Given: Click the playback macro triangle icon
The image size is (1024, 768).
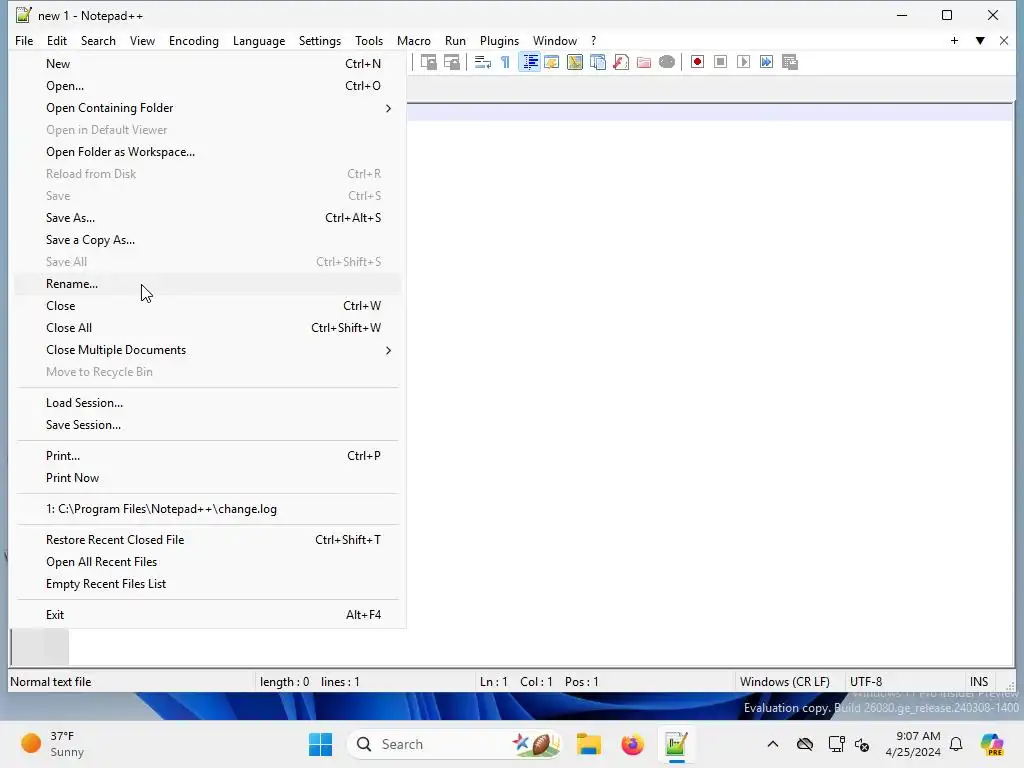Looking at the screenshot, I should click(x=743, y=62).
